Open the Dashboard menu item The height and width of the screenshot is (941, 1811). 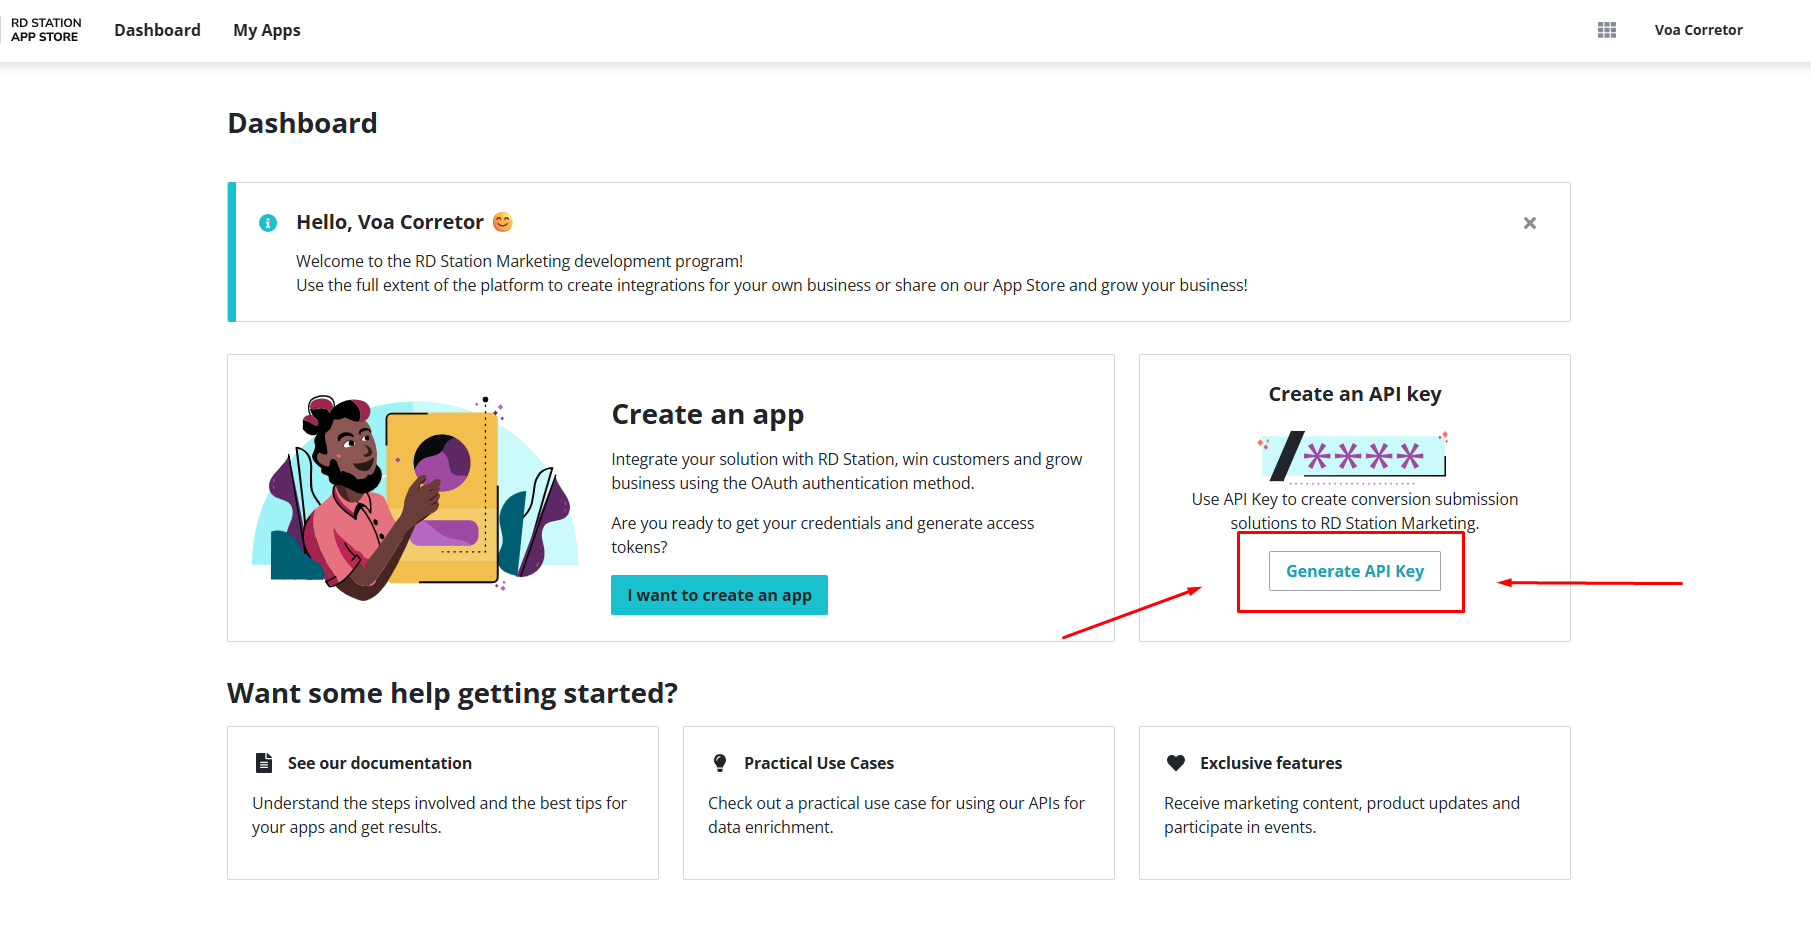(157, 30)
